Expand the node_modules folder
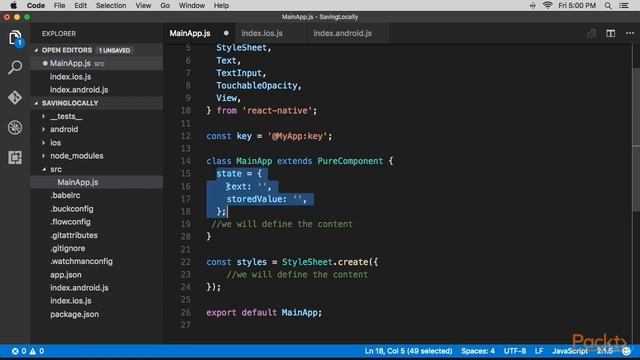Viewport: 640px width, 360px height. tap(44, 156)
